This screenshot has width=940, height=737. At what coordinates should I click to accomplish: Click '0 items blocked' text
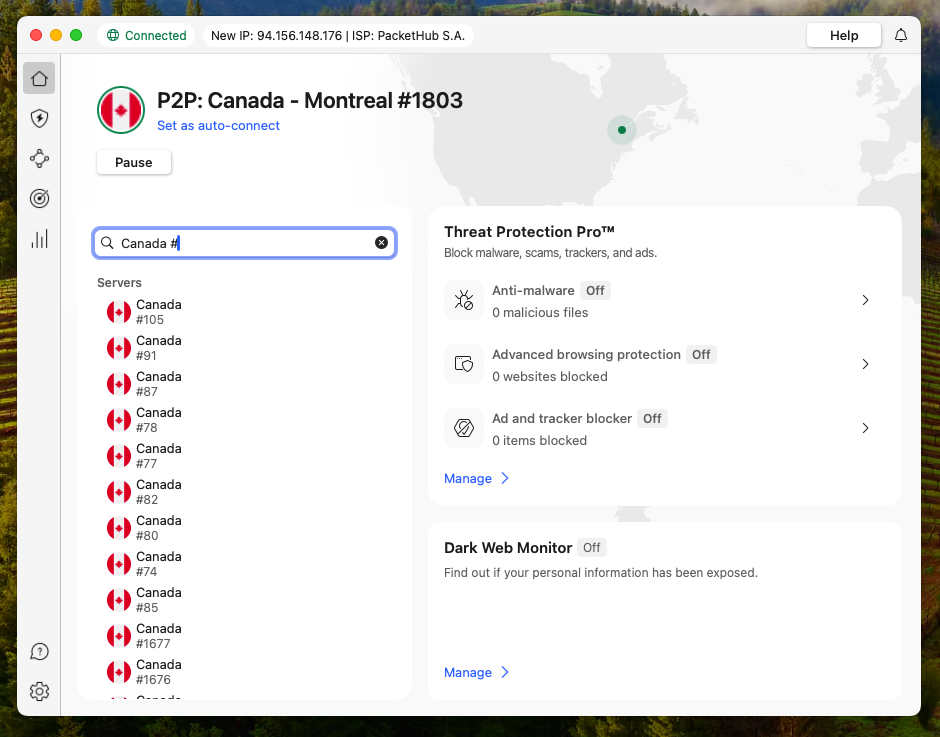540,441
